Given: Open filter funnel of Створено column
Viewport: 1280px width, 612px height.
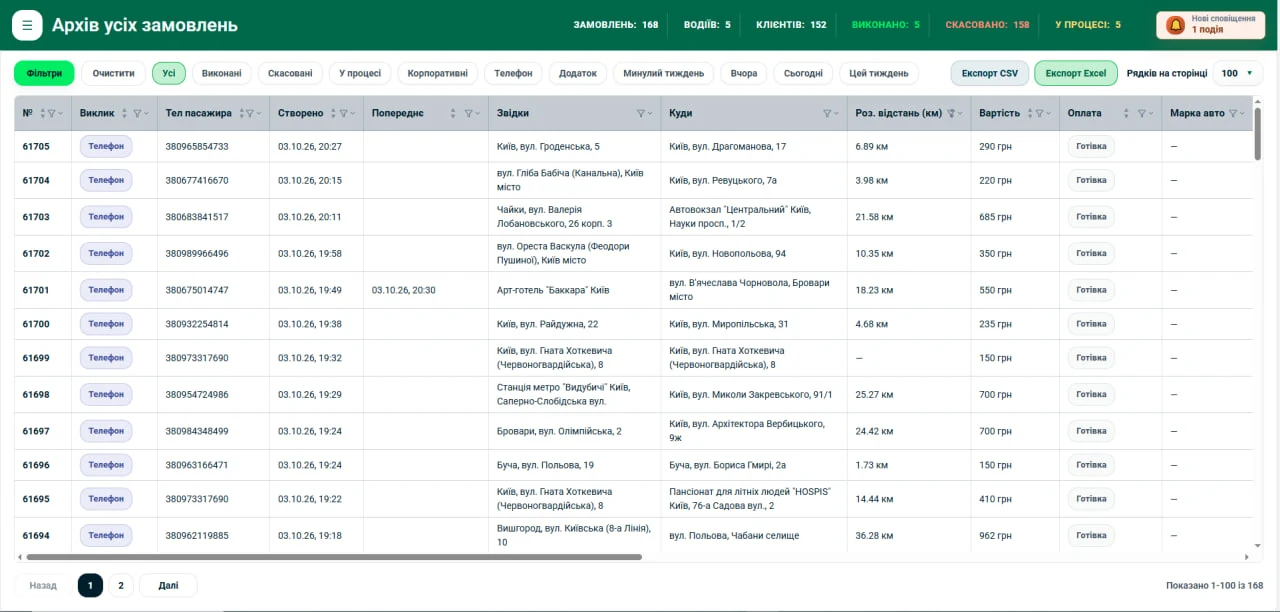Looking at the screenshot, I should [x=343, y=113].
